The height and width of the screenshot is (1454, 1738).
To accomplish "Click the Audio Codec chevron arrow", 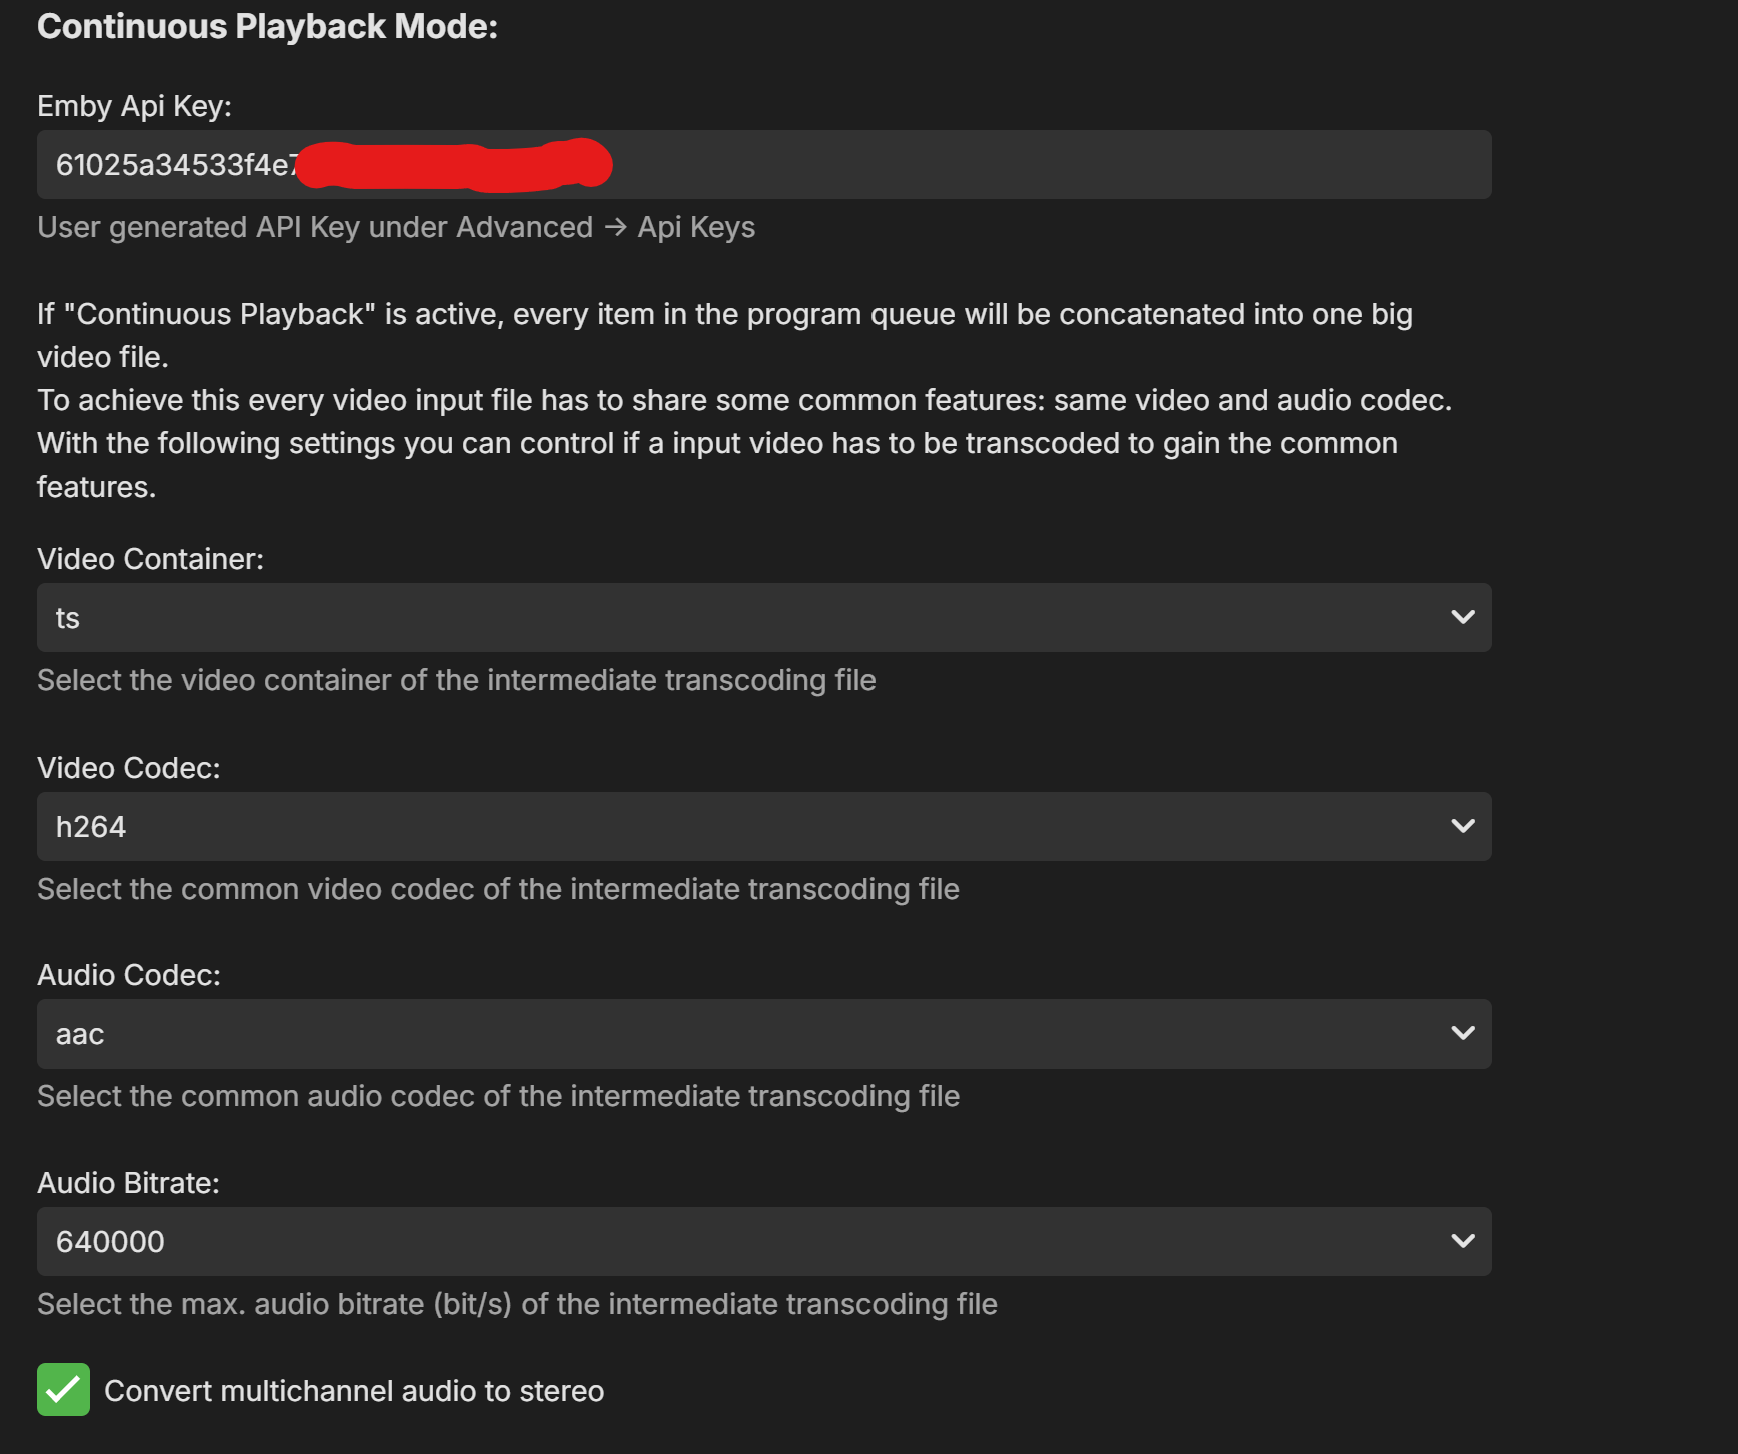I will tap(1462, 1034).
